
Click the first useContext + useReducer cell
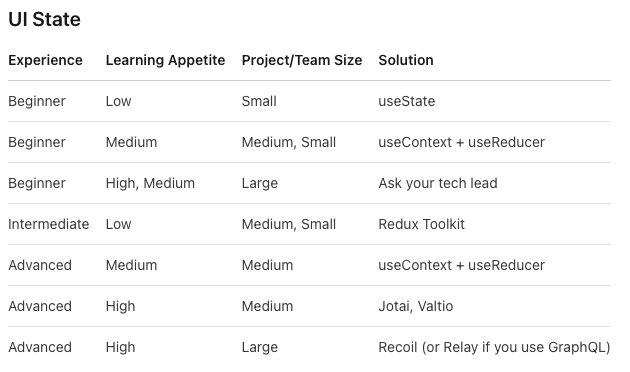461,142
